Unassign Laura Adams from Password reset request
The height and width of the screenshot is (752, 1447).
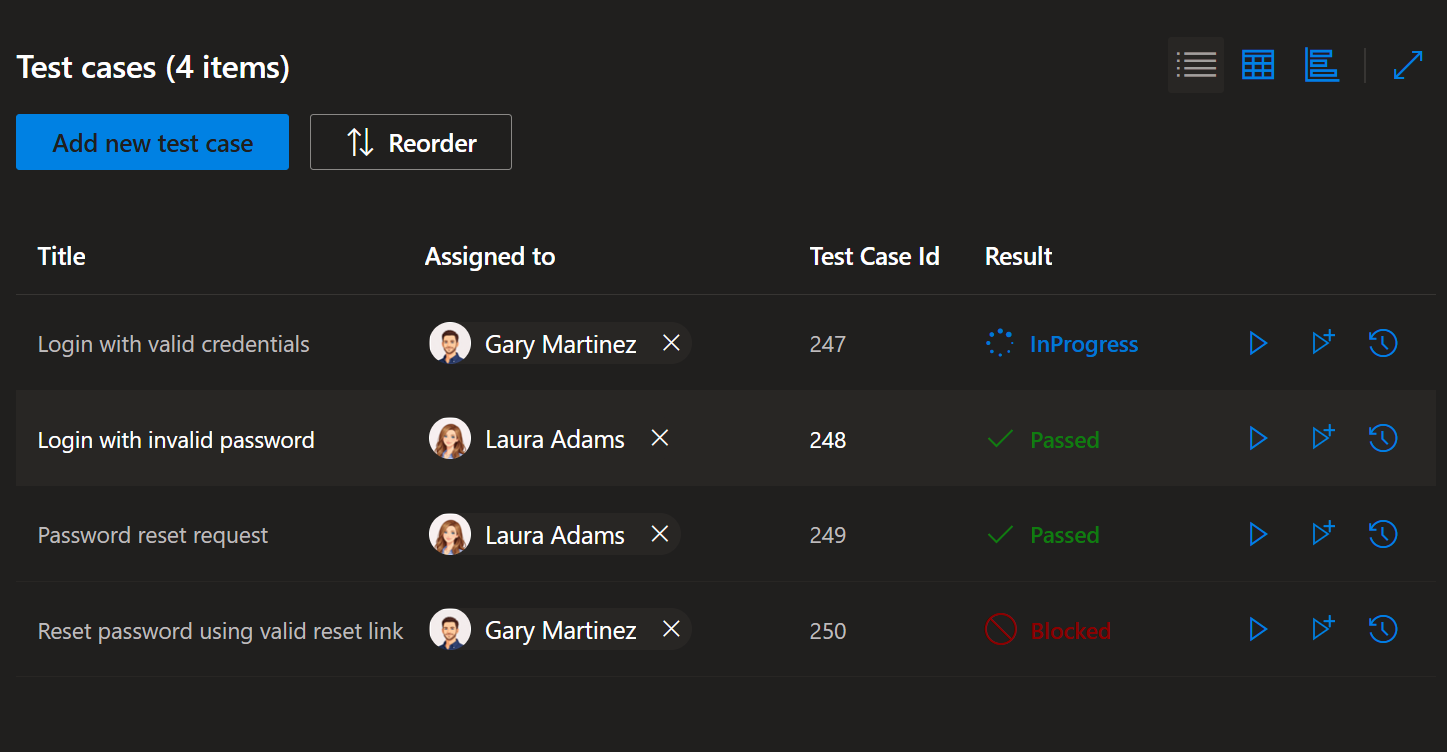coord(659,534)
